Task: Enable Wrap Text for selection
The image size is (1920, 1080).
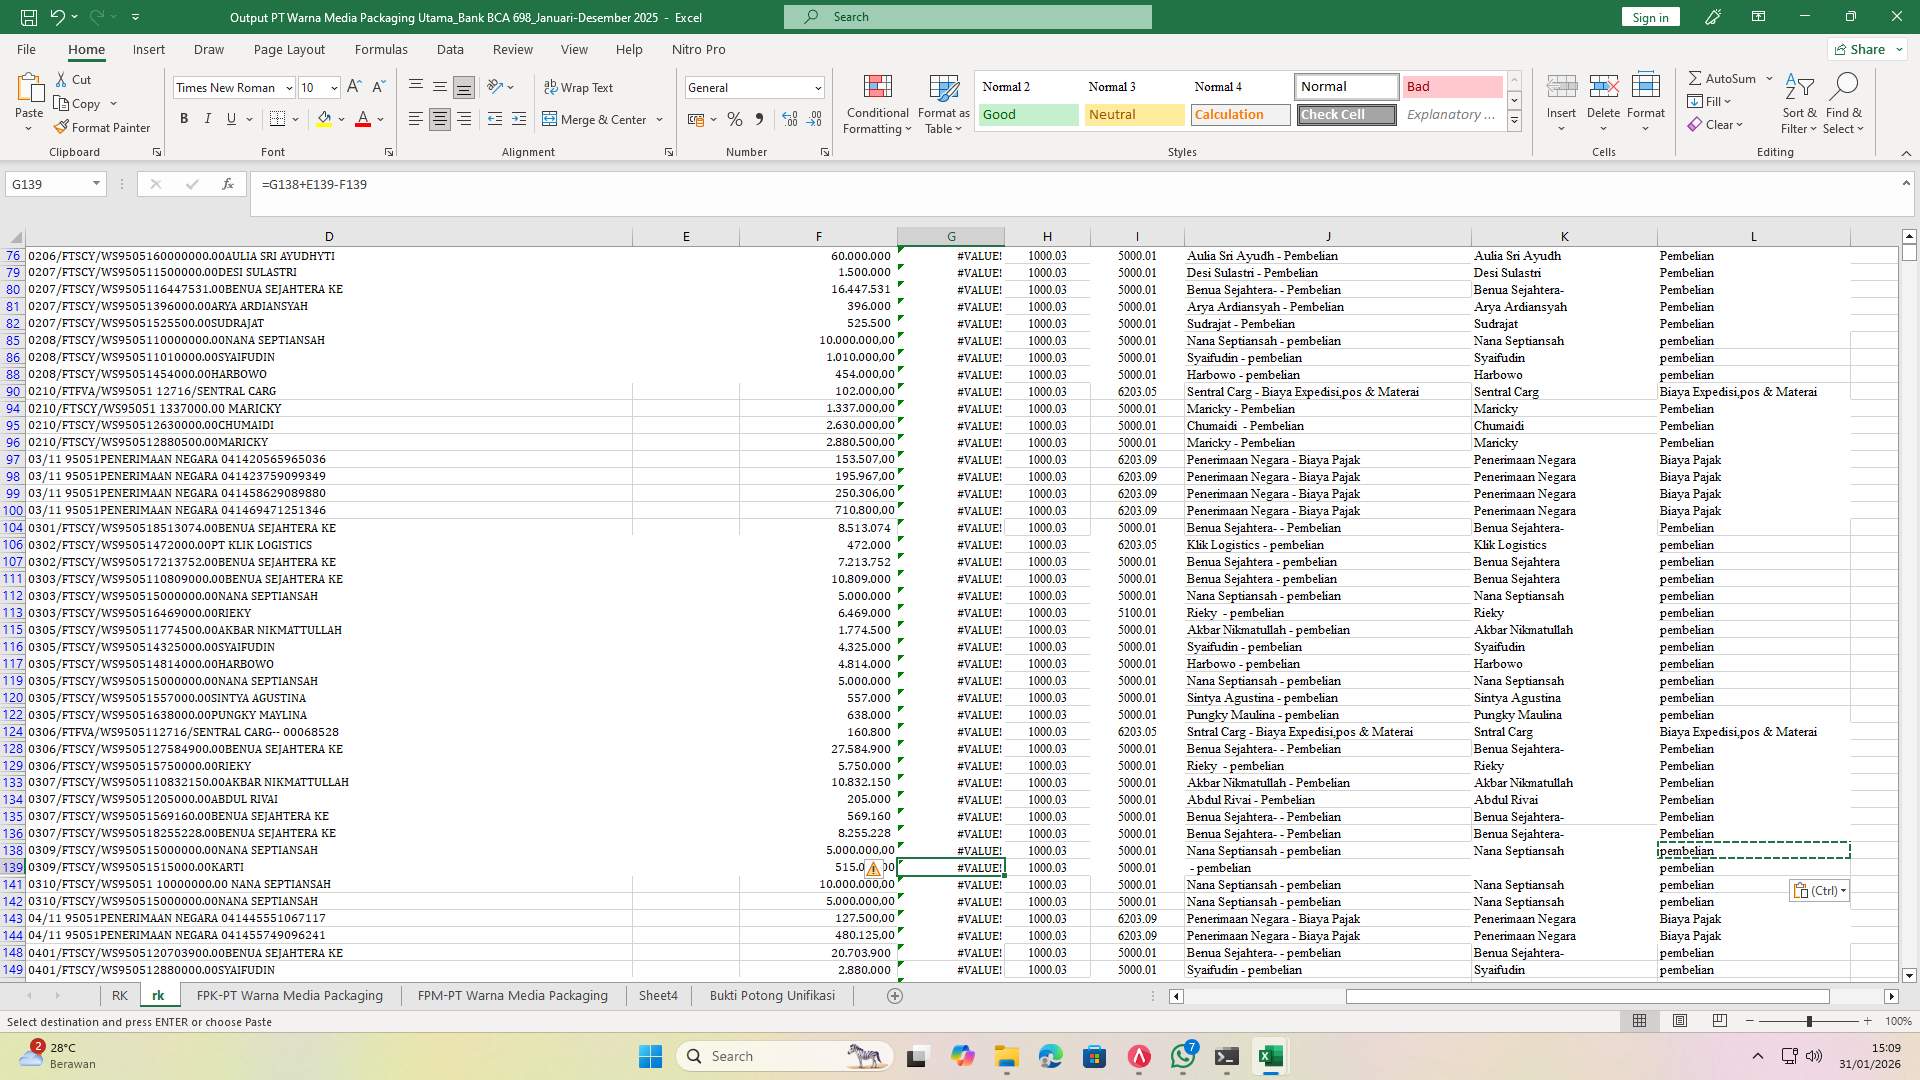Action: pyautogui.click(x=579, y=87)
